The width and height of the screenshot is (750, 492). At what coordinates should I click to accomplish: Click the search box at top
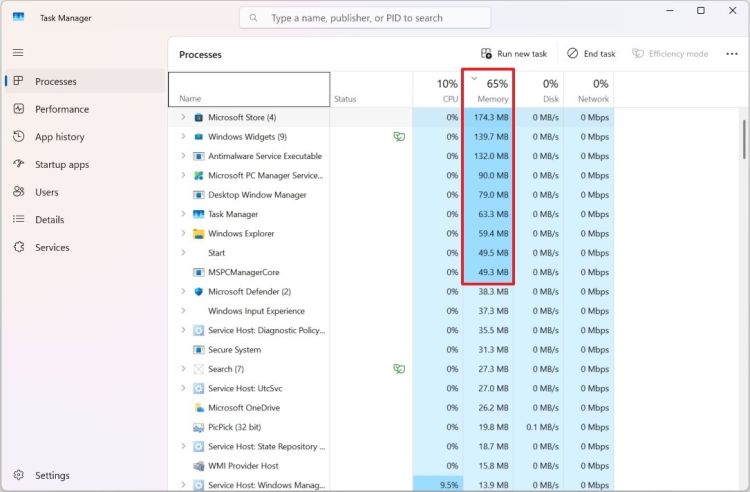point(365,18)
